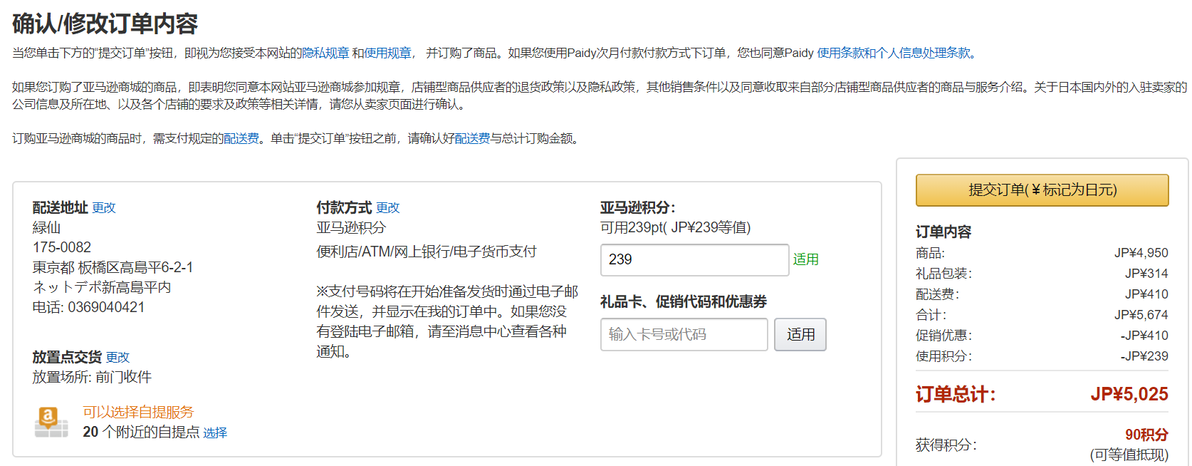The image size is (1192, 466).
Task: Click the 商品 amount JP¥4,950
Action: [x=1141, y=253]
